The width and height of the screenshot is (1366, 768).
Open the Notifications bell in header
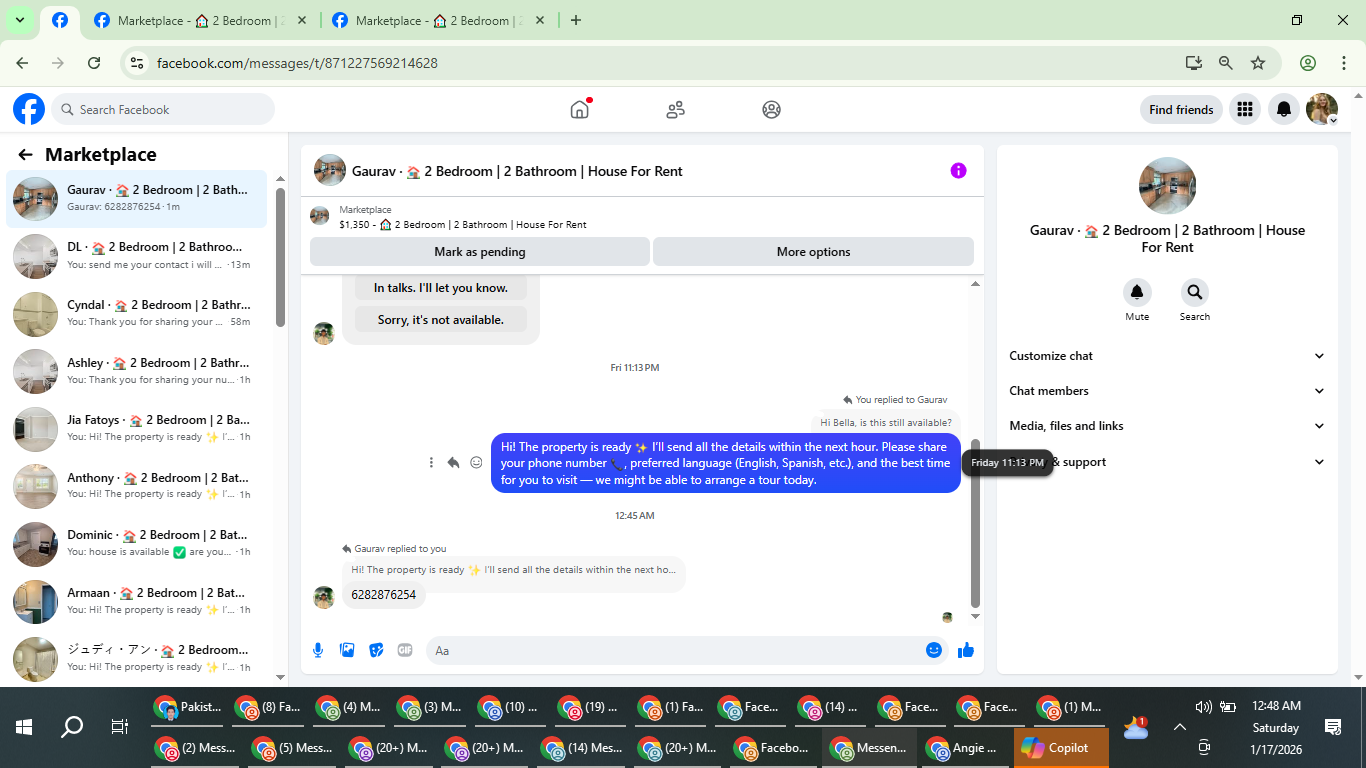click(x=1284, y=109)
